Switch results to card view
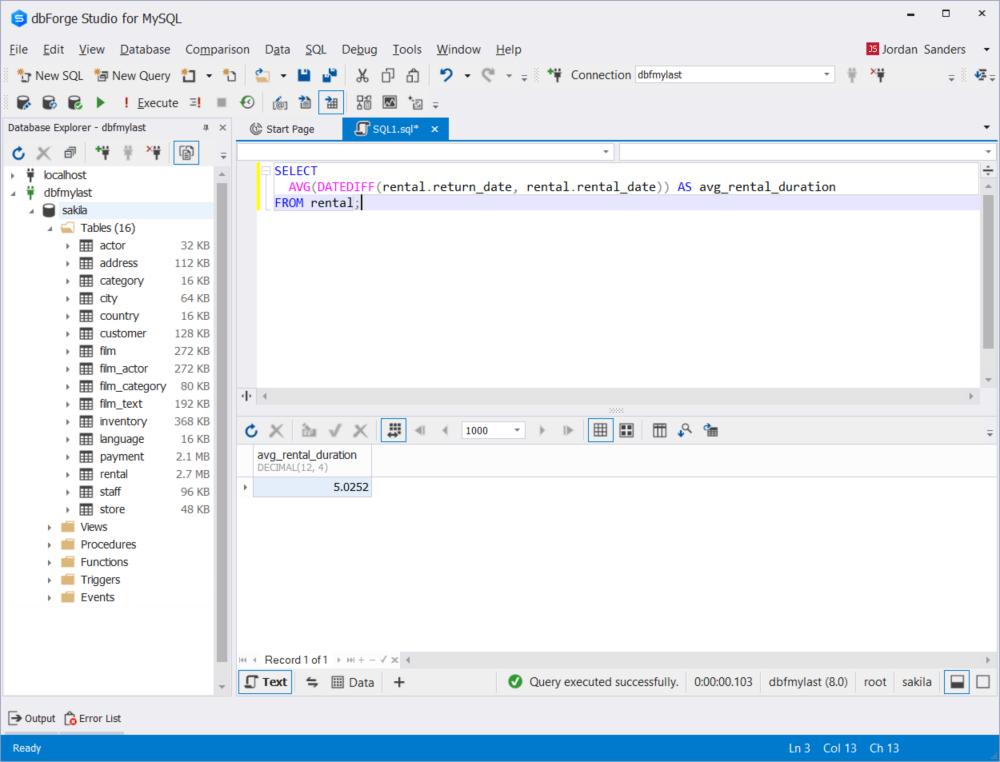Image resolution: width=1000 pixels, height=762 pixels. pyautogui.click(x=627, y=430)
